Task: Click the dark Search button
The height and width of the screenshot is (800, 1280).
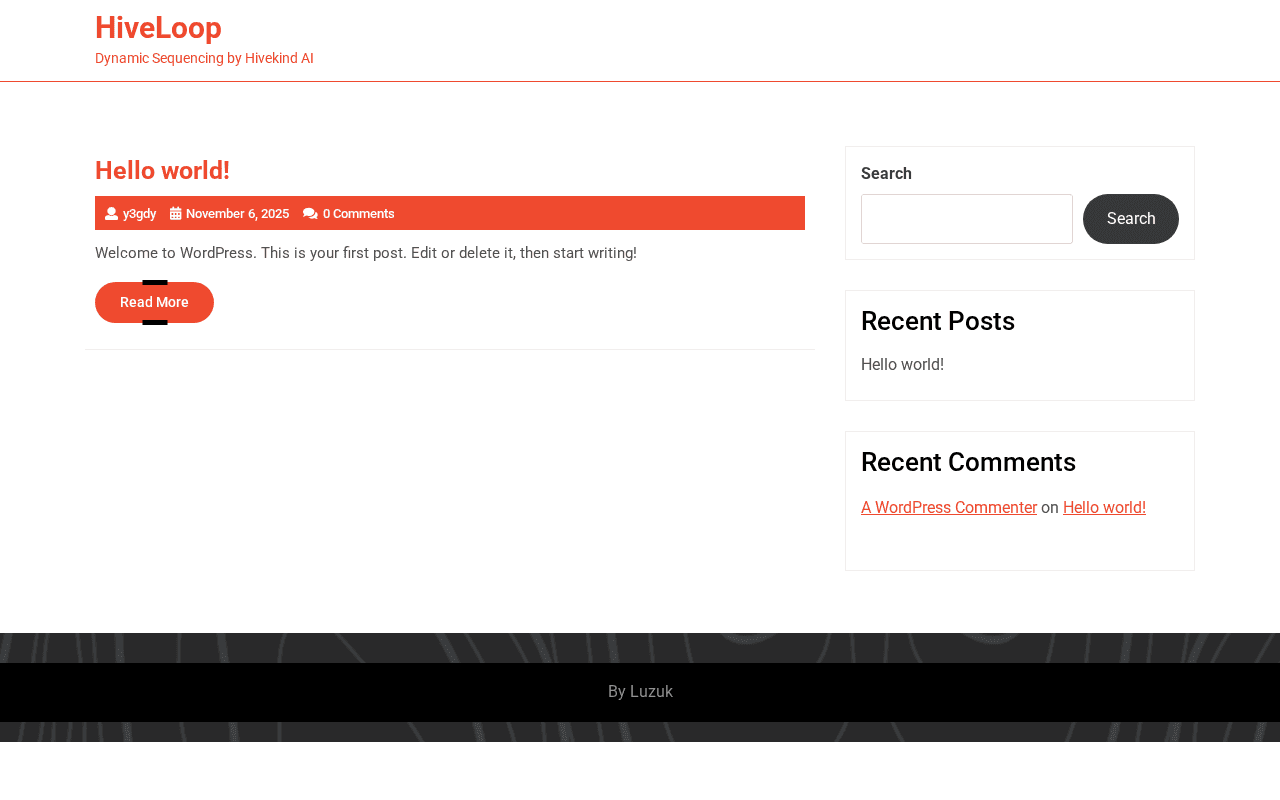Action: [x=1131, y=219]
